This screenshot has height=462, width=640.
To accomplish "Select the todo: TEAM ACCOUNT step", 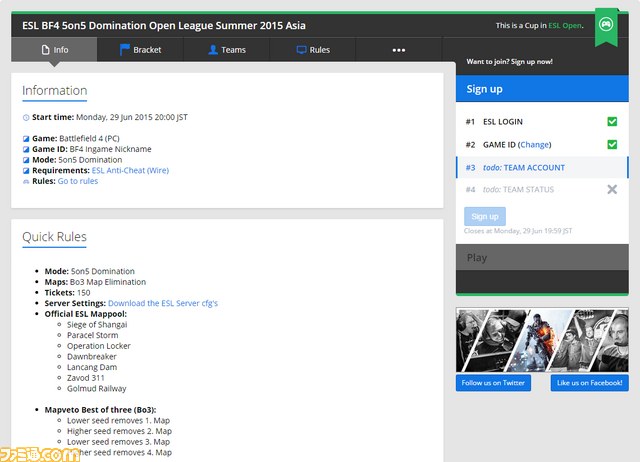I will 542,167.
